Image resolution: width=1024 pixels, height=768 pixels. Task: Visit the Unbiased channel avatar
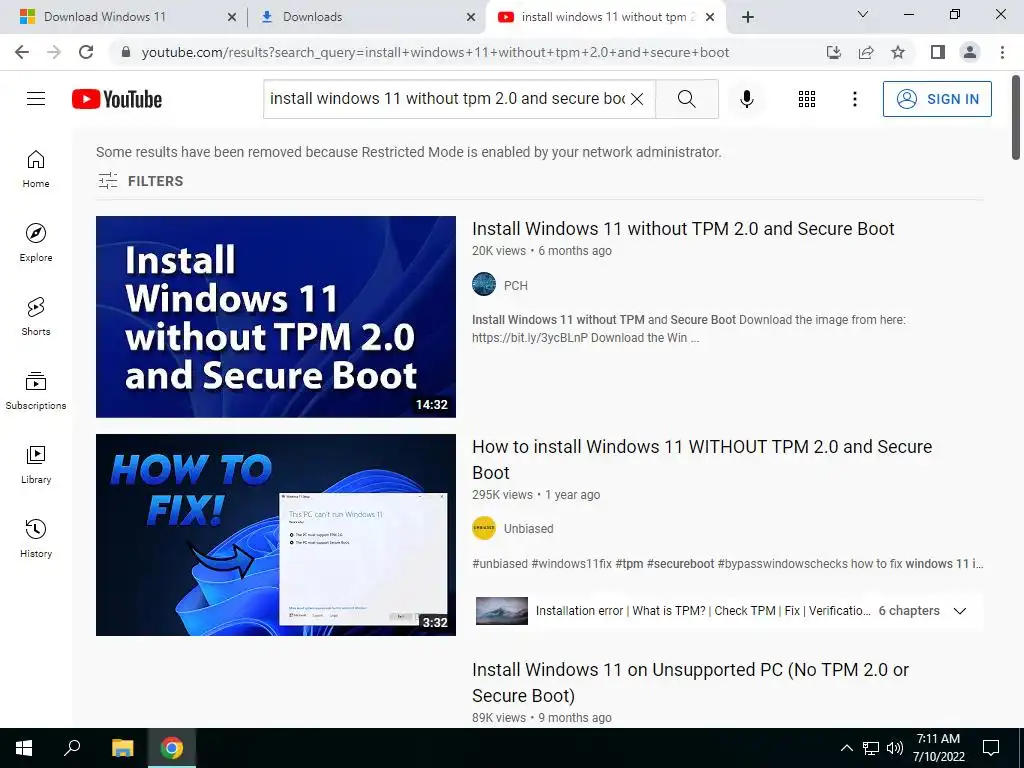(x=484, y=528)
